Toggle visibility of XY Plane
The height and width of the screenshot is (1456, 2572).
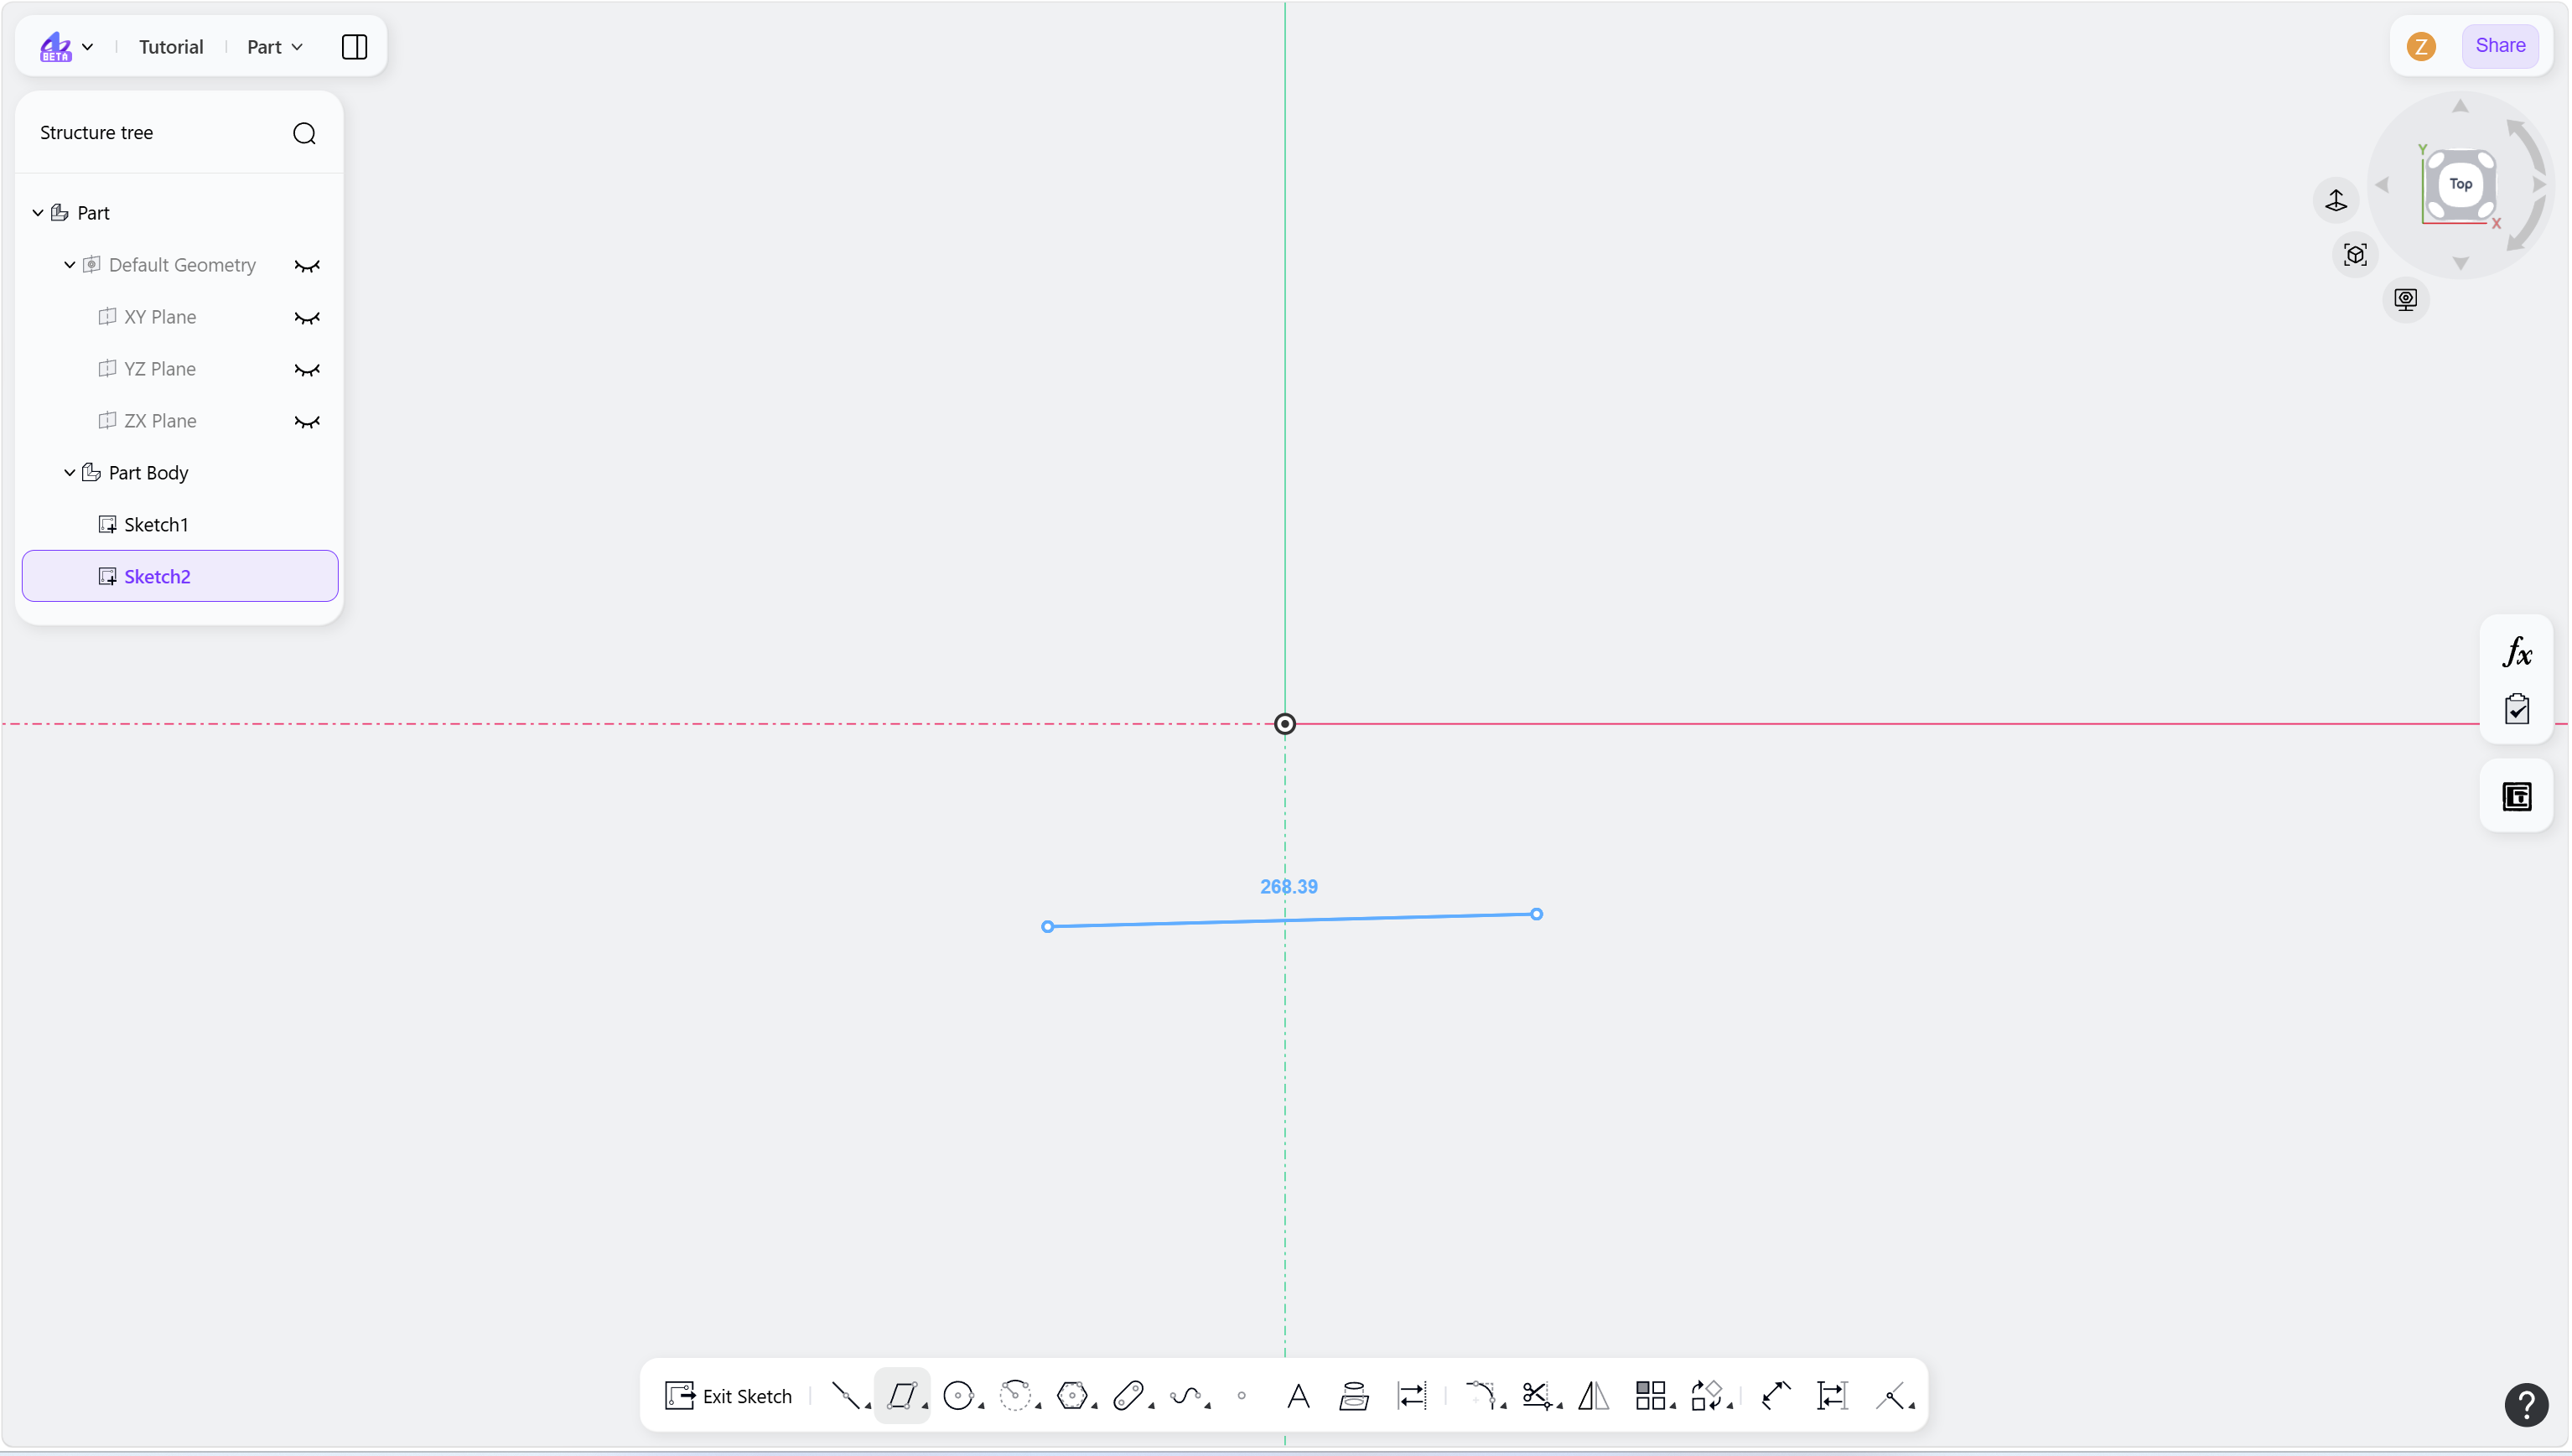(307, 317)
